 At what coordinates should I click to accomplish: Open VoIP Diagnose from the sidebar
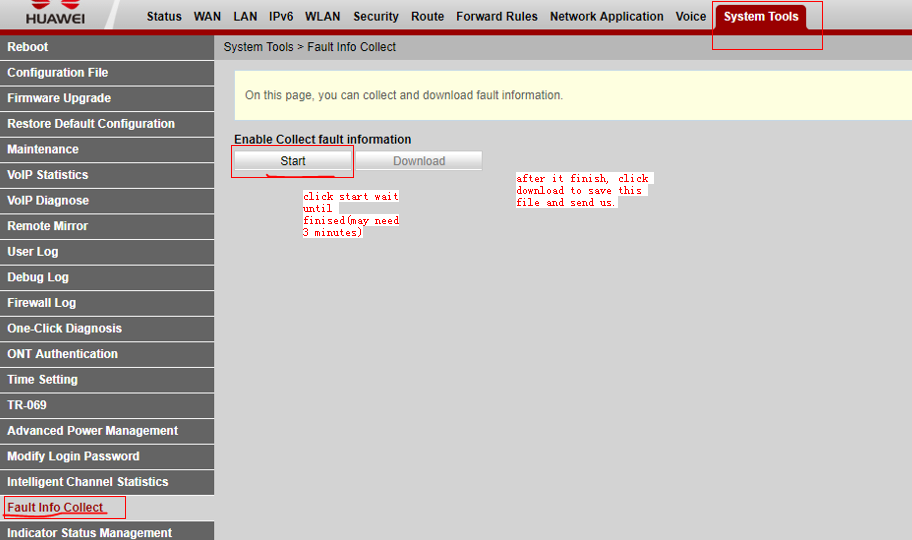tap(48, 201)
